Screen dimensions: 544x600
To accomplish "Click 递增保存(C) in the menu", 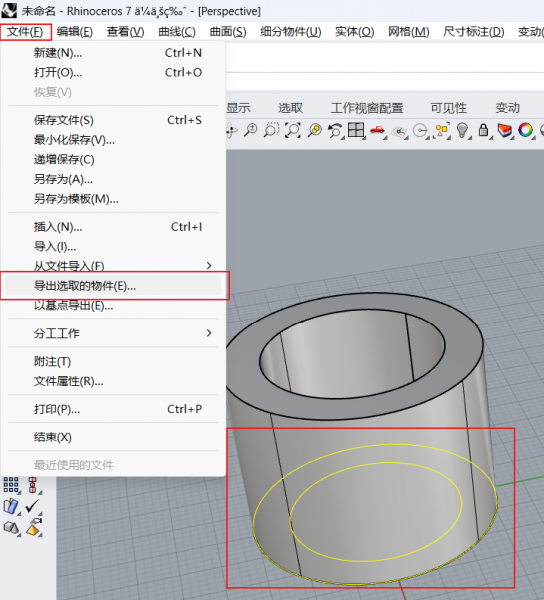I will tap(114, 160).
